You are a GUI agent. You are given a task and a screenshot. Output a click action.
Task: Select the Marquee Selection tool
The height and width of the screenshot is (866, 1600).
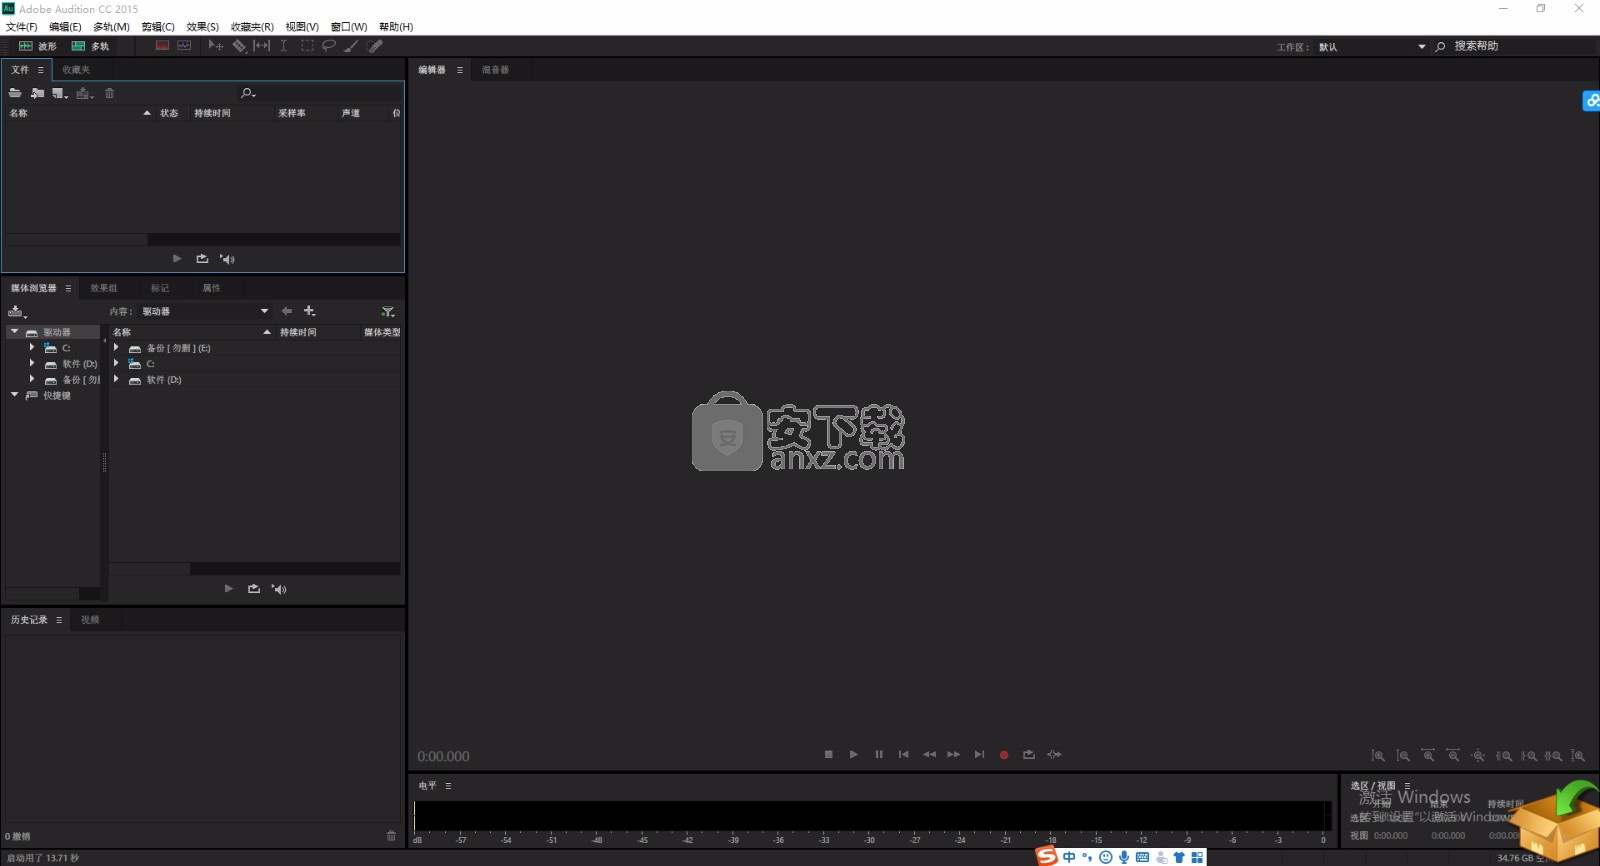point(307,46)
